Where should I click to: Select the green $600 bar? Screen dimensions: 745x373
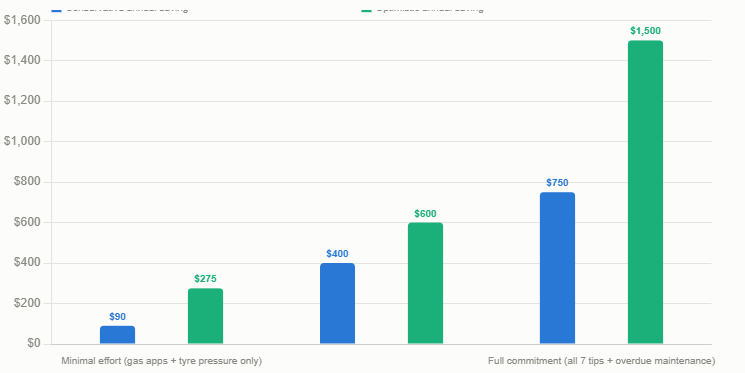pyautogui.click(x=425, y=283)
